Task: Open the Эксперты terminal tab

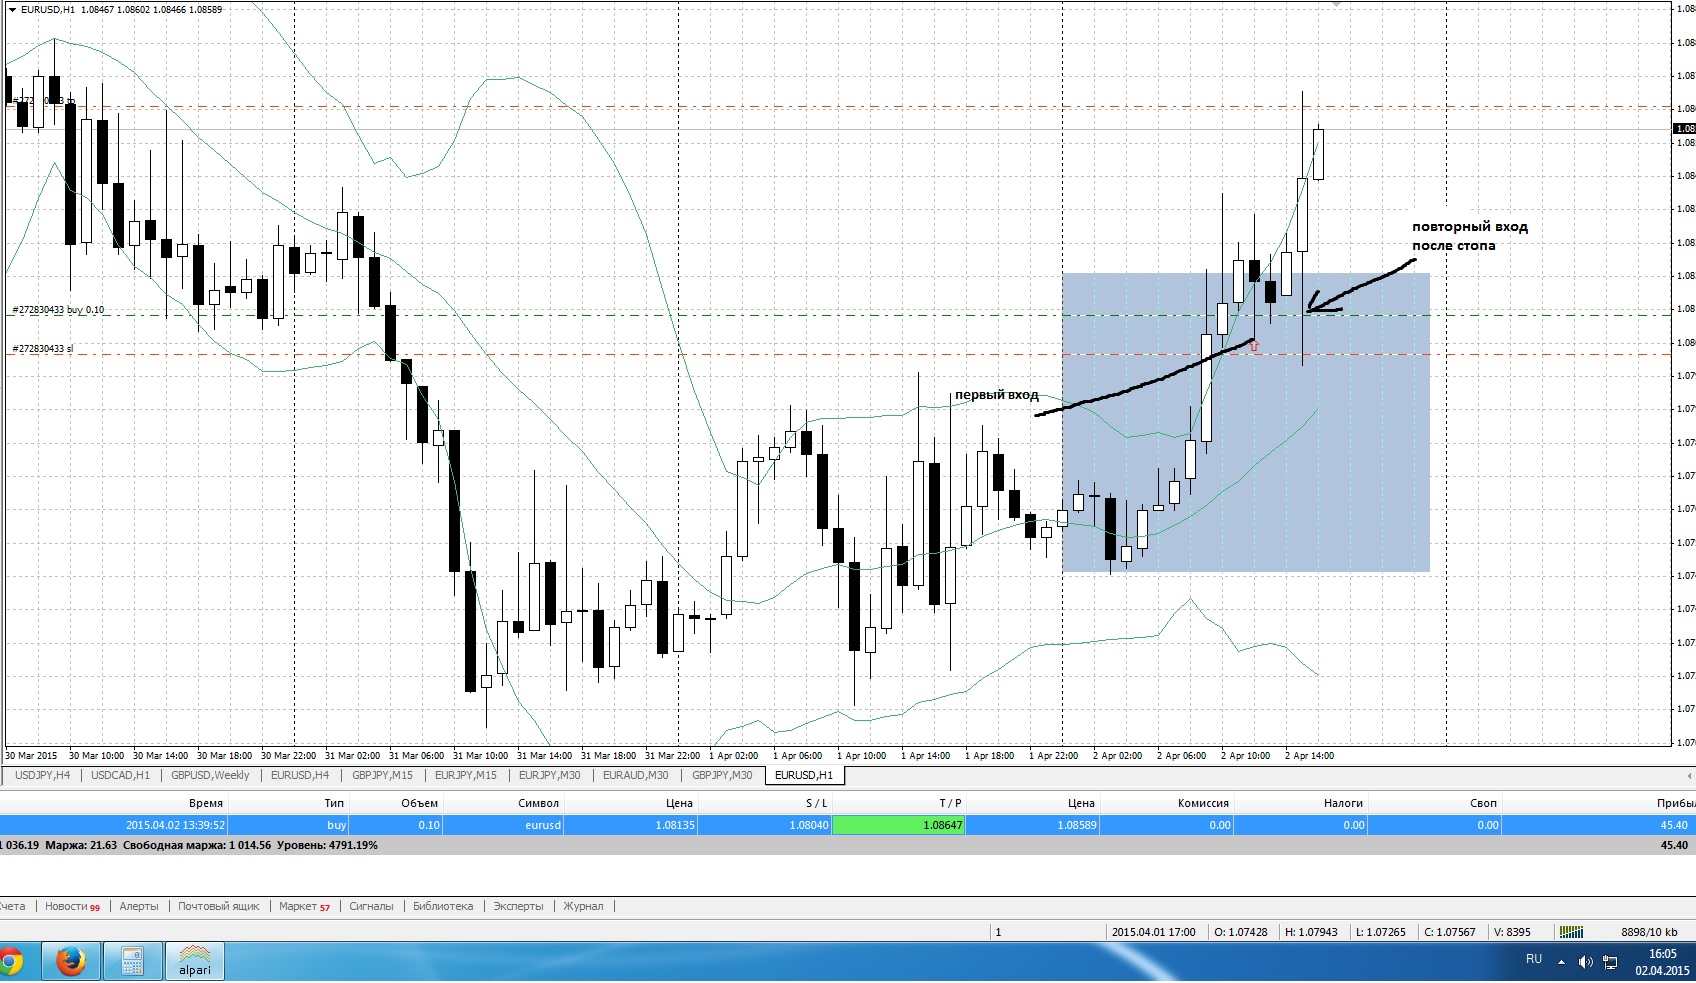Action: click(518, 906)
